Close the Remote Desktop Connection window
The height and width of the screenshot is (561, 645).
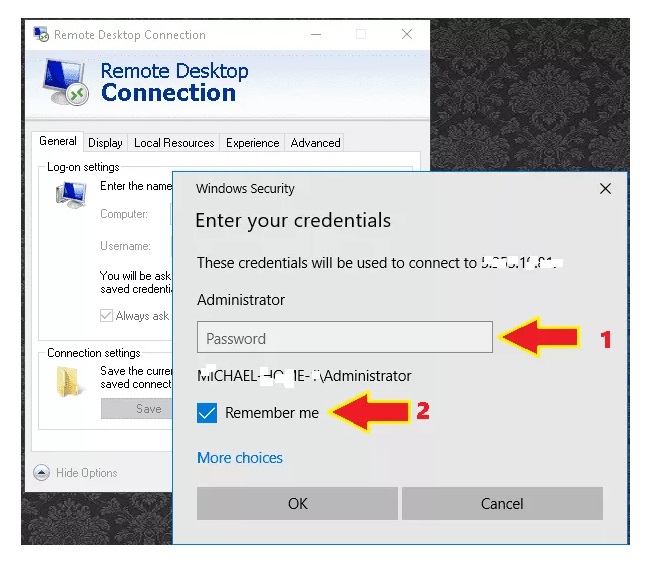click(407, 34)
